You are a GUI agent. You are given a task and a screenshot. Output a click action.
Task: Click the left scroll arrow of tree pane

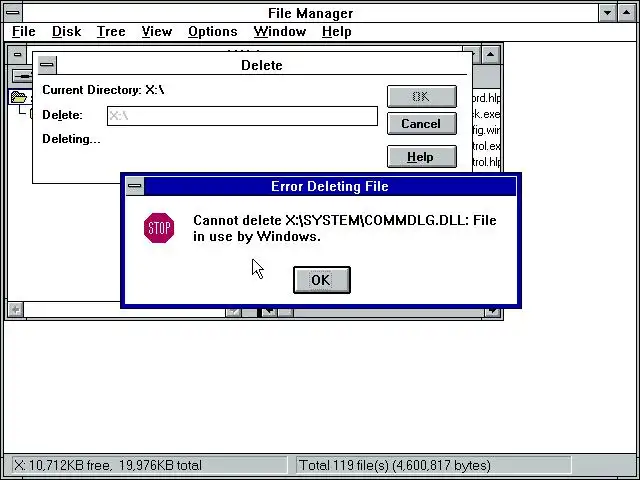16,310
